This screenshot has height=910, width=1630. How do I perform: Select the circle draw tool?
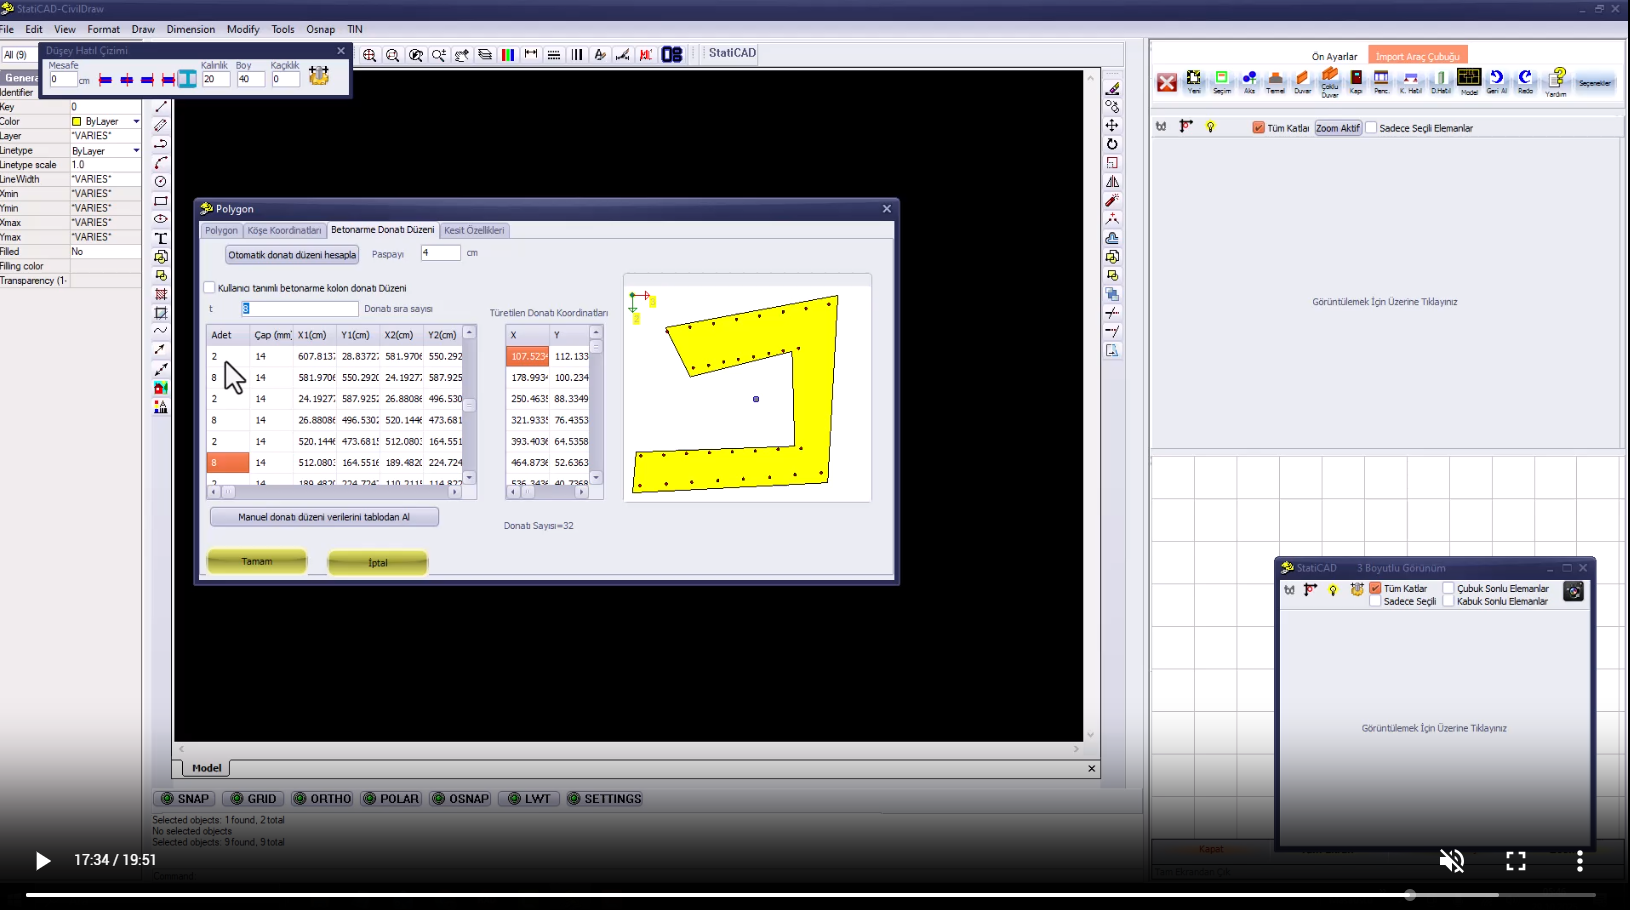tap(161, 182)
